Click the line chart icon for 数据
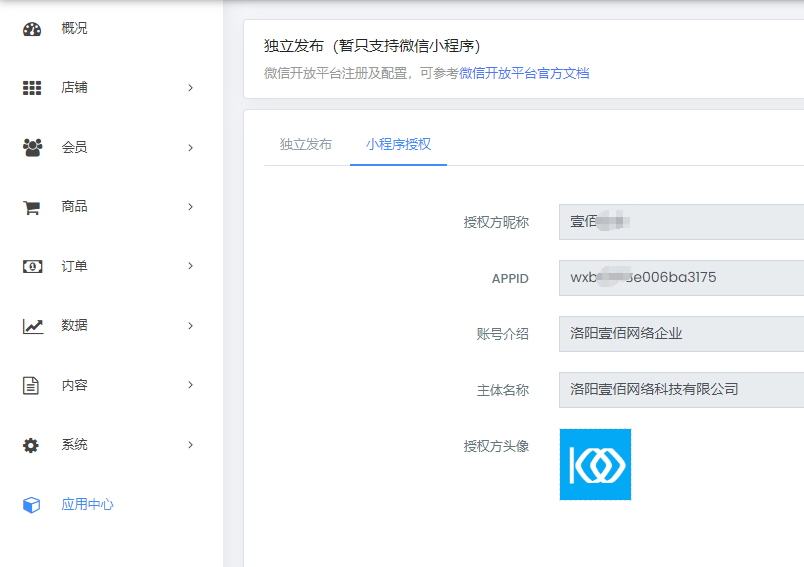The image size is (804, 567). tap(32, 326)
